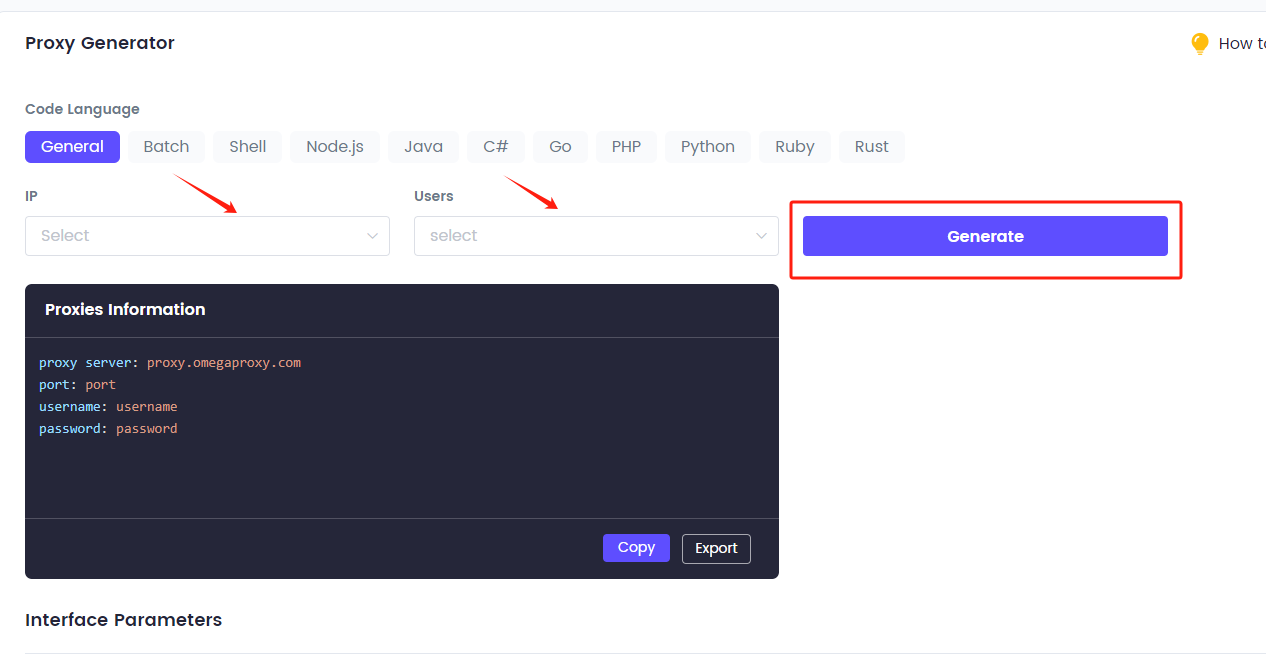Click proxy.omegaproxy.com server text

(224, 363)
